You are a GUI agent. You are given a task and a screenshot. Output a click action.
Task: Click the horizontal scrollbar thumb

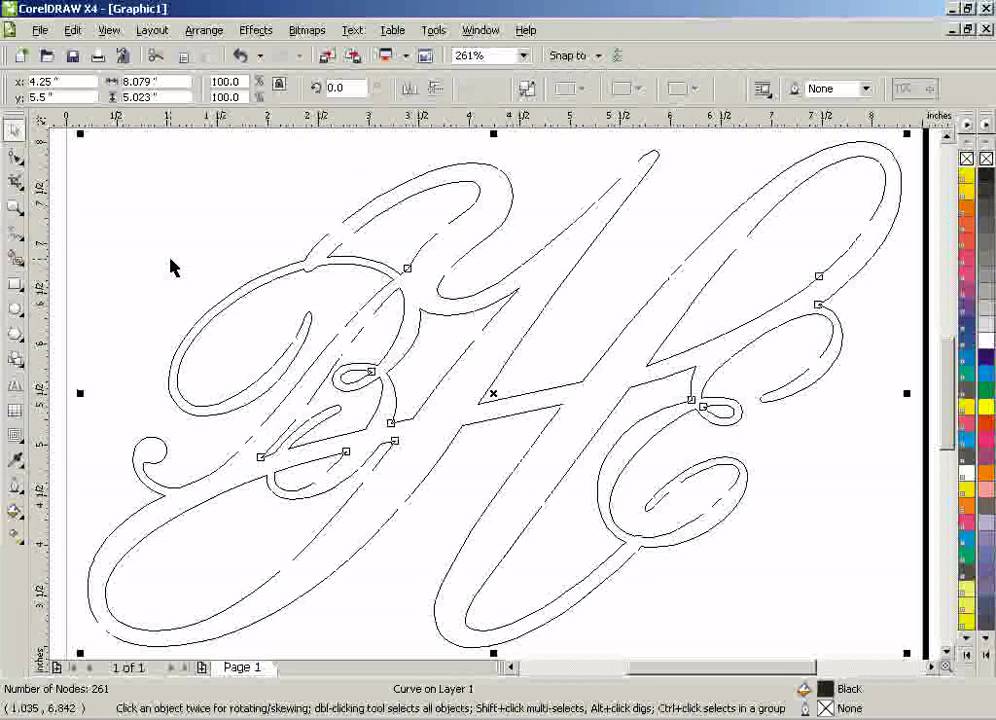point(722,667)
